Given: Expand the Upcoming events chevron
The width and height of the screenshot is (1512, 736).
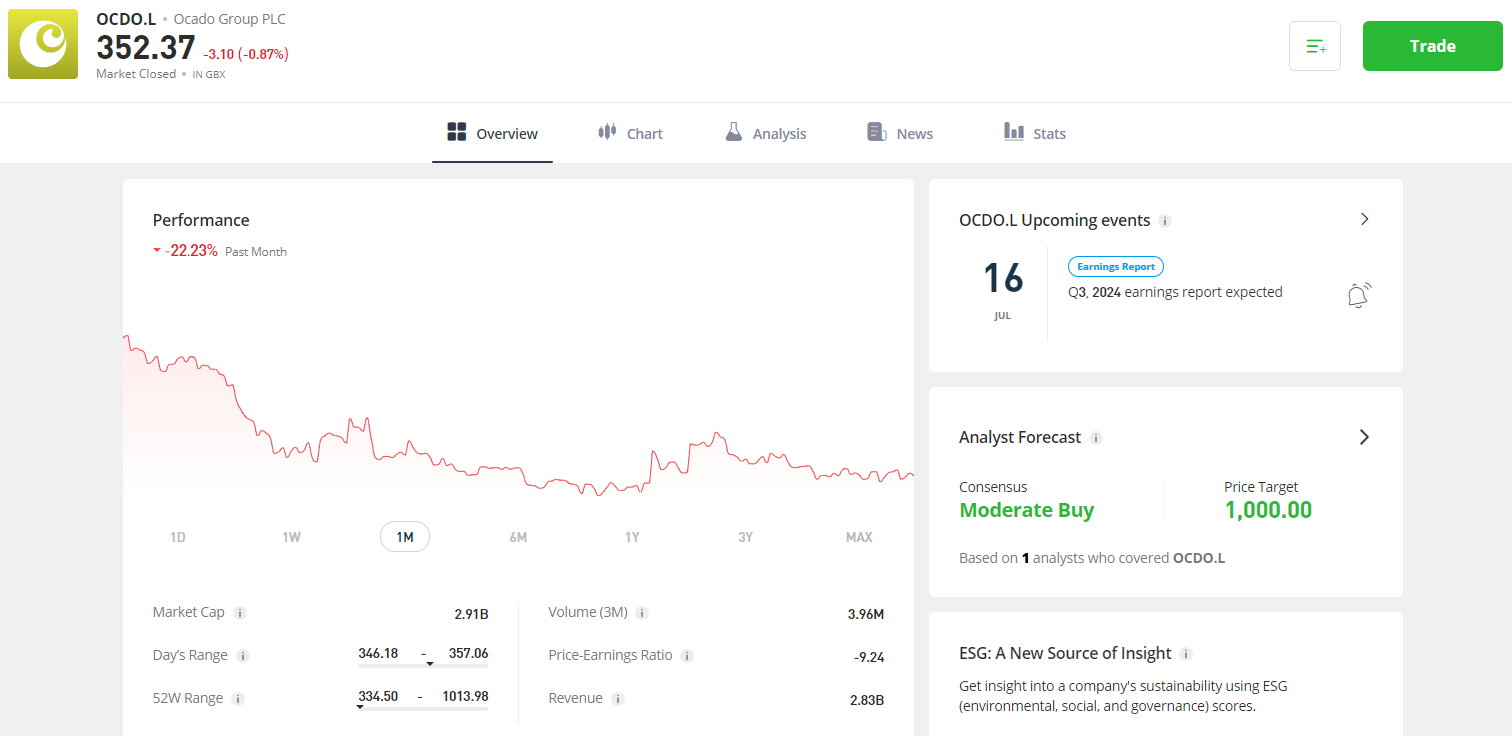Looking at the screenshot, I should pos(1365,219).
